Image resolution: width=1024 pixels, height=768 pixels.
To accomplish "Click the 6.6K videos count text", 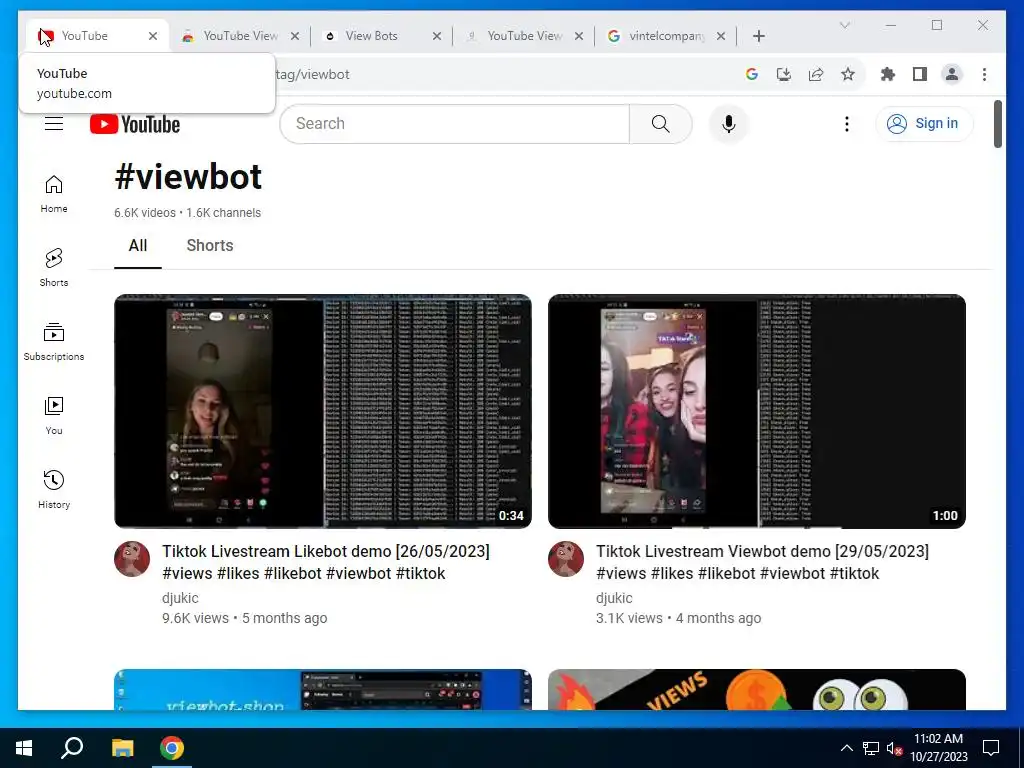I will coord(145,213).
